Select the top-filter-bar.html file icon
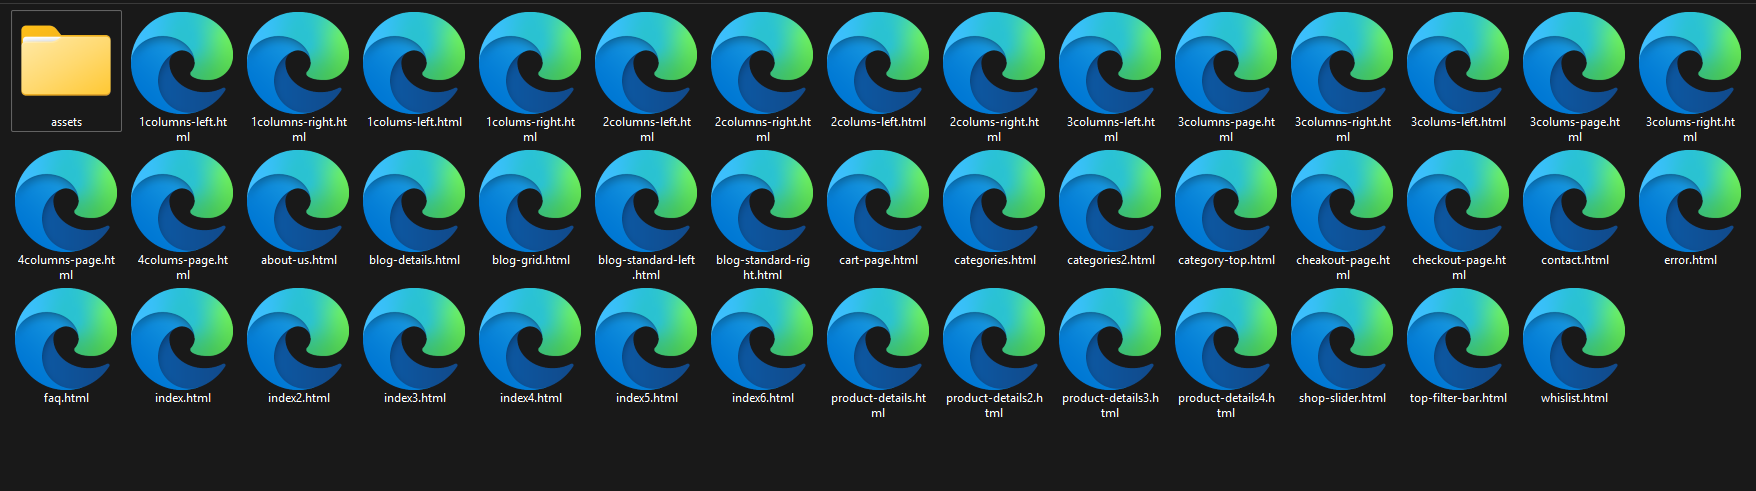Viewport: 1756px width, 491px height. 1458,339
